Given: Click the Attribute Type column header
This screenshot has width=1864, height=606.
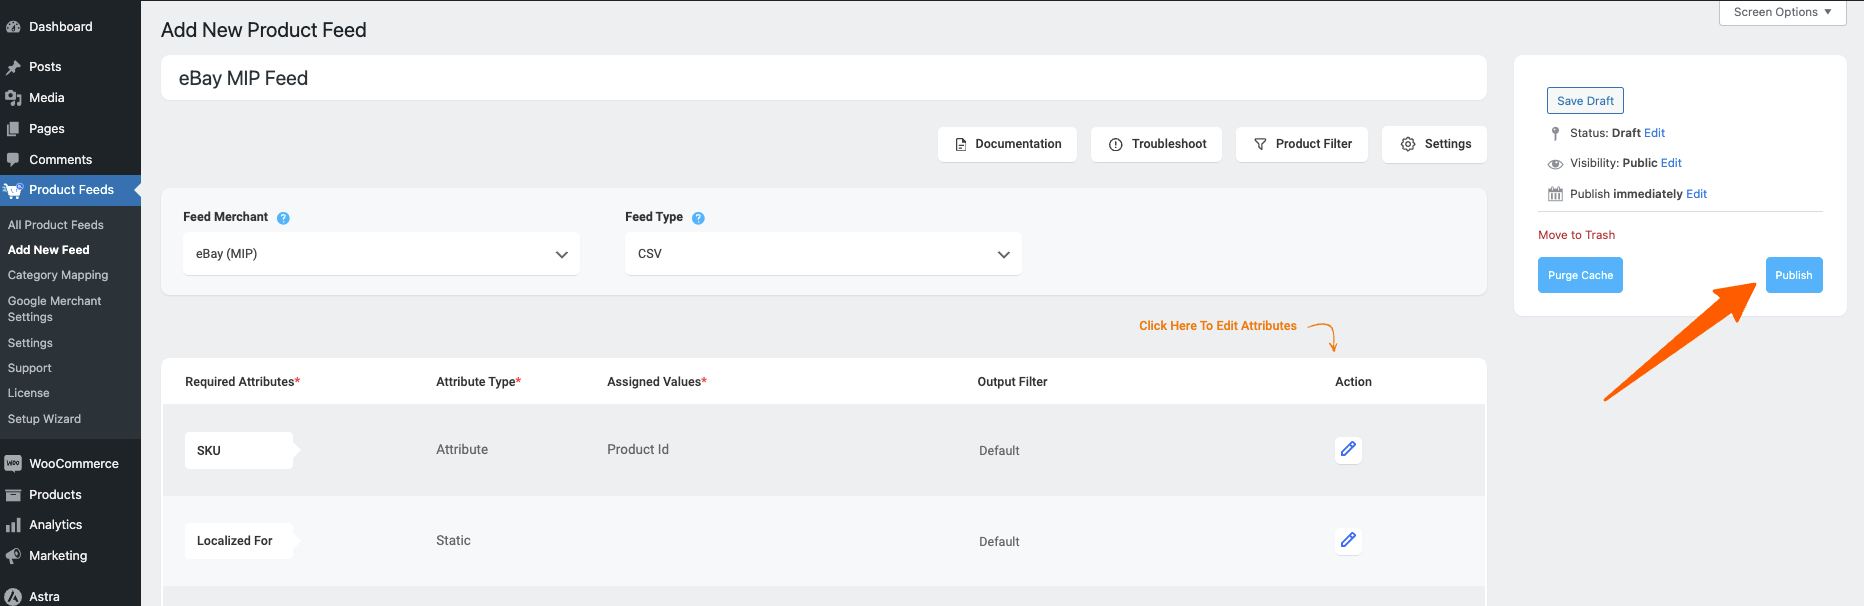Looking at the screenshot, I should 479,382.
